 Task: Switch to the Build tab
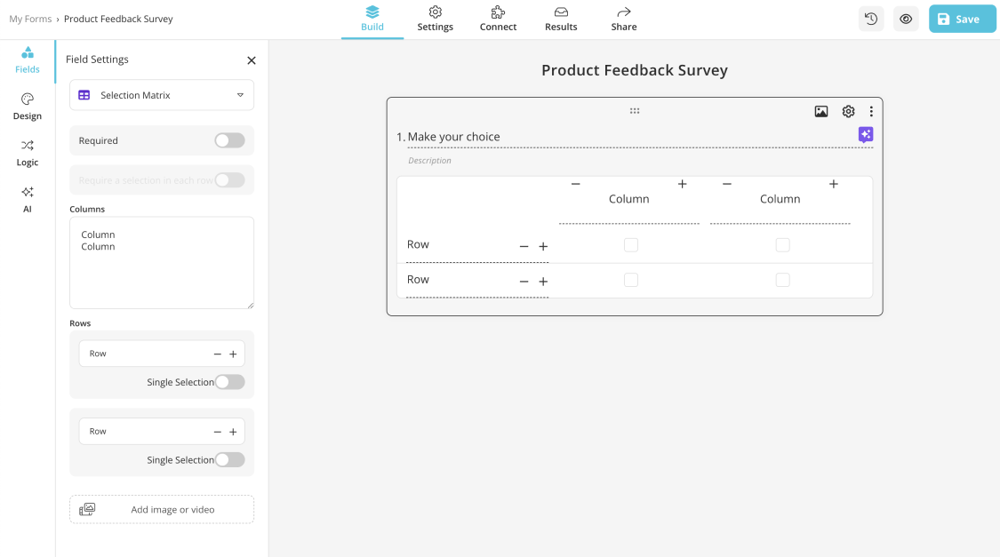(x=372, y=19)
